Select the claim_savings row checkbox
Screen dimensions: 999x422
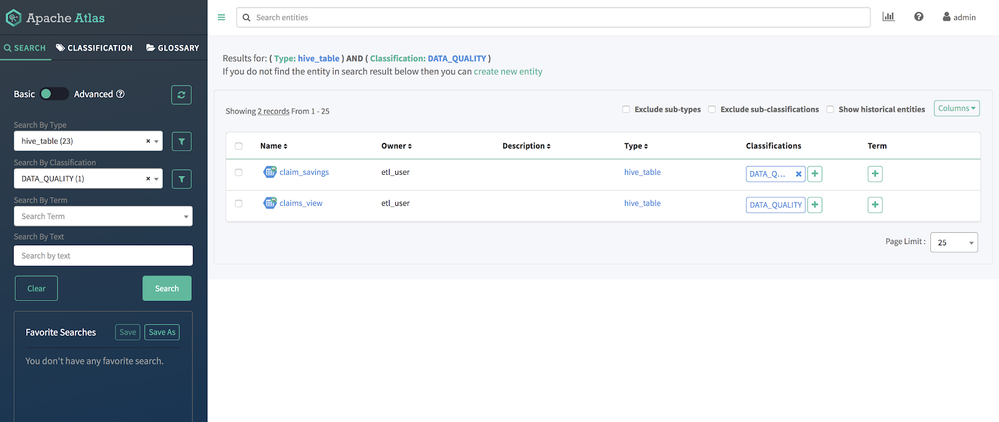(x=238, y=172)
